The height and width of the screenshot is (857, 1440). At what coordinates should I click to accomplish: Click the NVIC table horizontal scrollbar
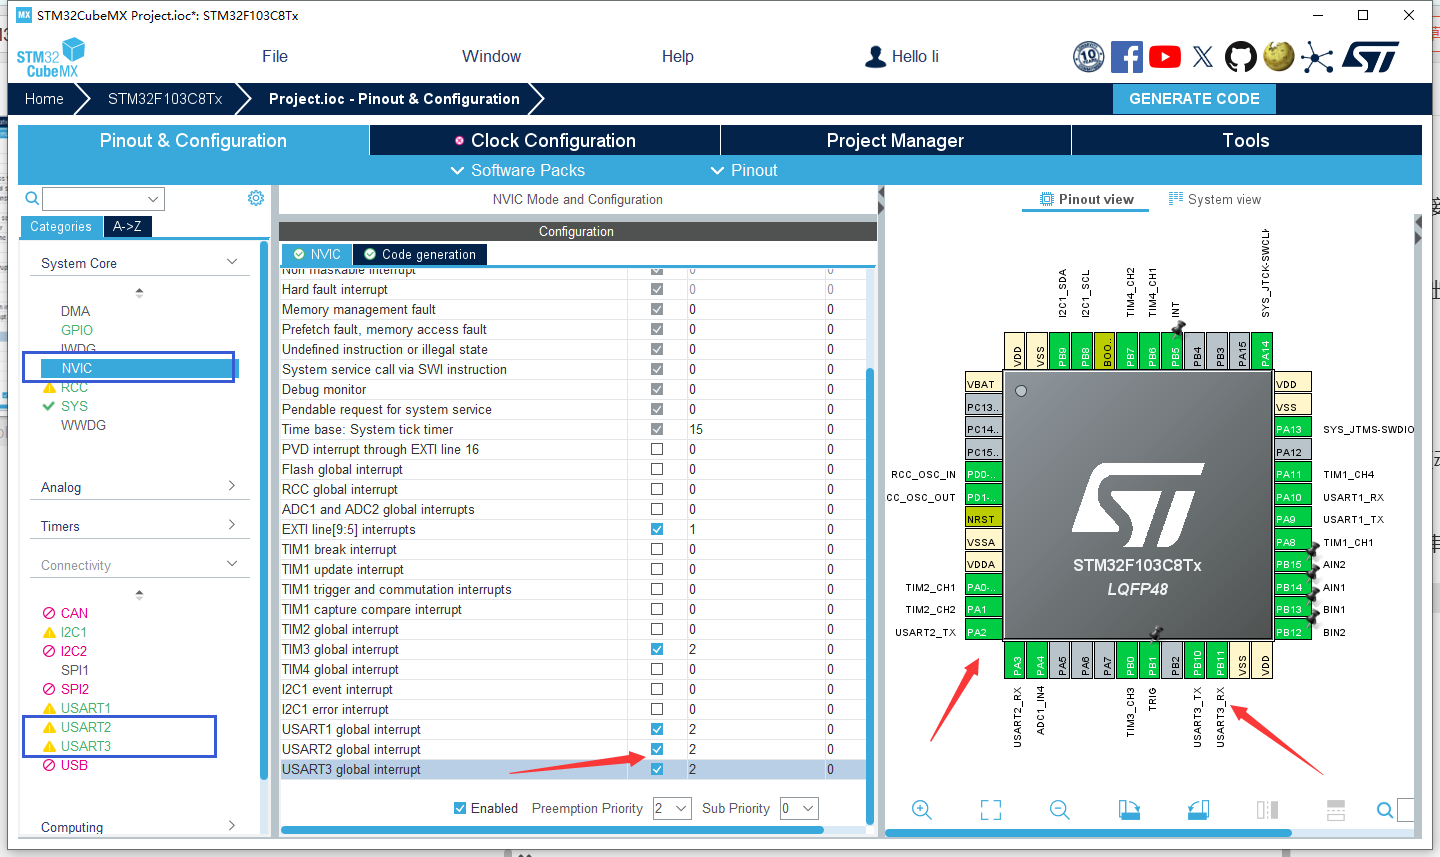point(552,829)
